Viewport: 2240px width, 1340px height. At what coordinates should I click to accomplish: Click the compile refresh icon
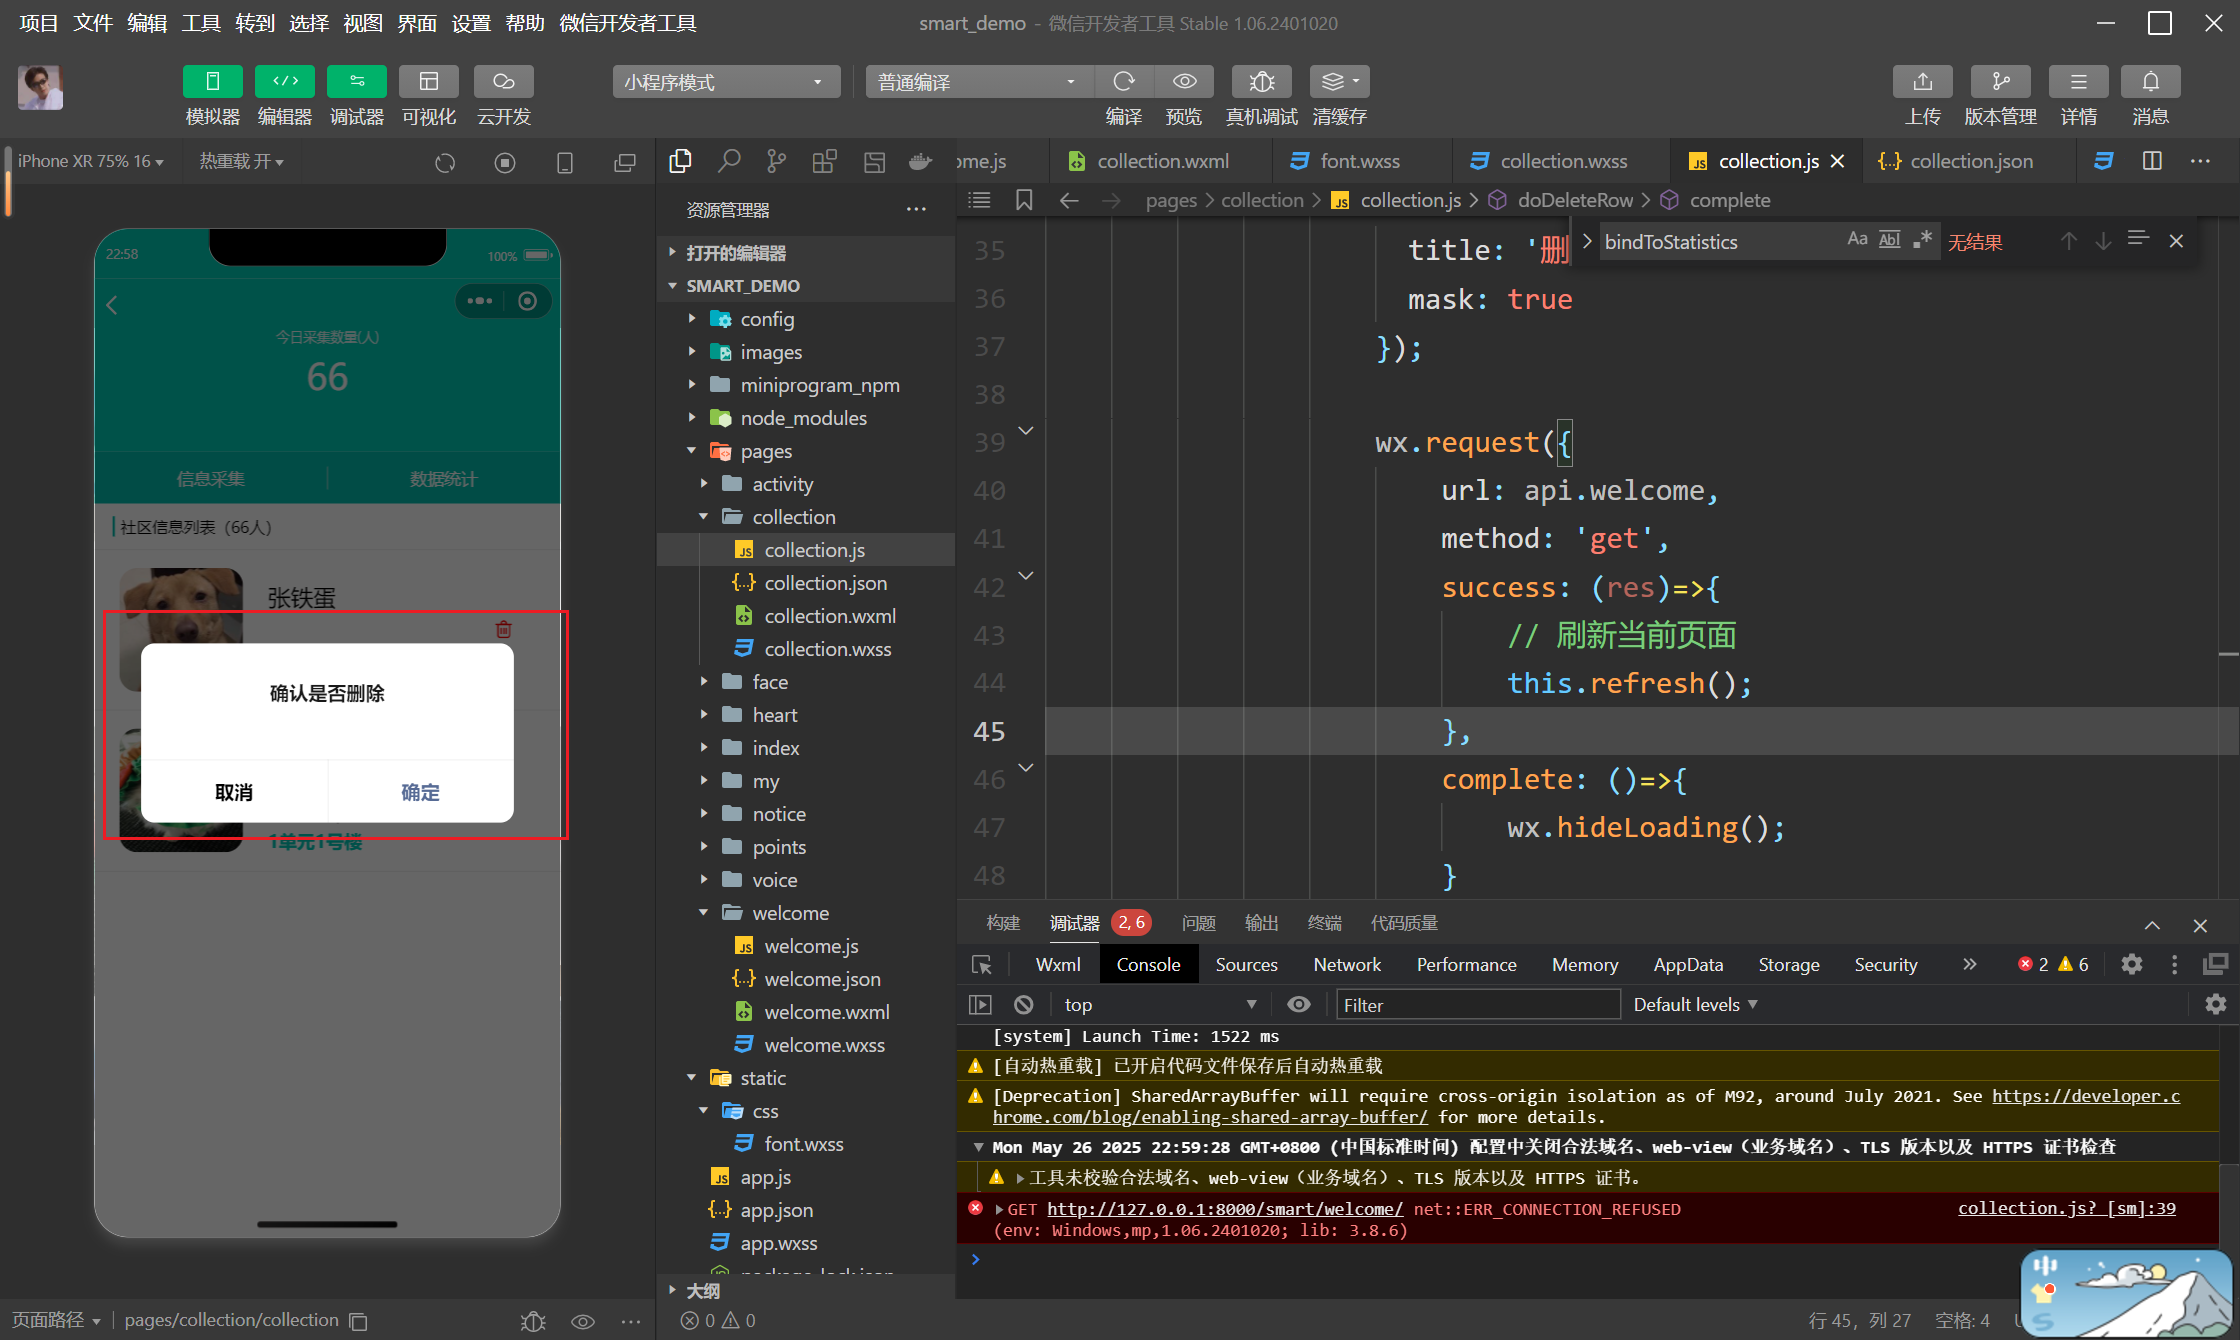coord(1124,82)
